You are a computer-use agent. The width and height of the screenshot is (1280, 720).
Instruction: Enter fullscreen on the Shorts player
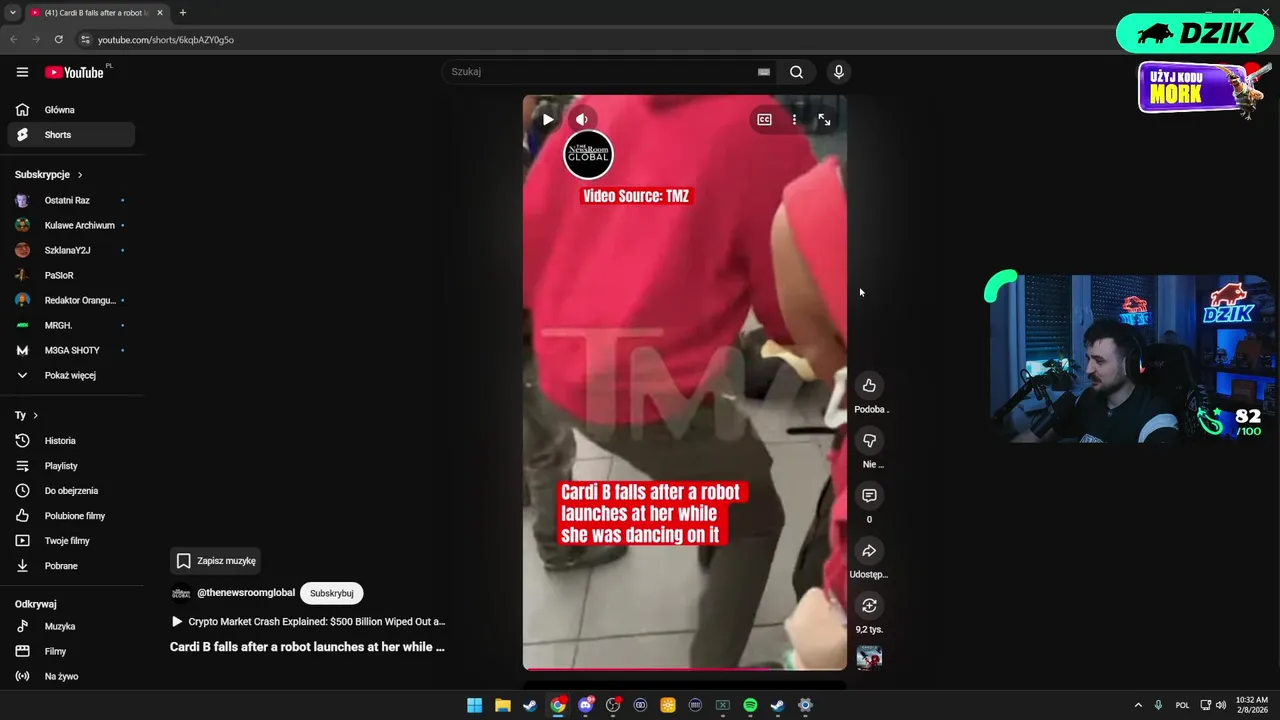coord(824,119)
